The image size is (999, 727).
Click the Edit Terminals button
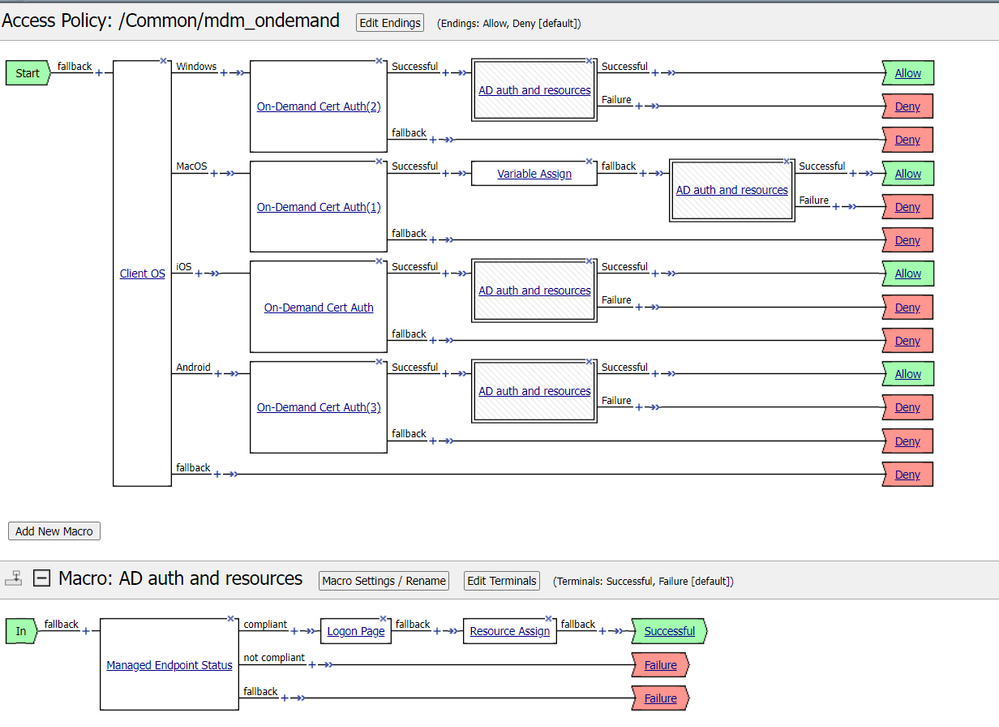pyautogui.click(x=501, y=580)
